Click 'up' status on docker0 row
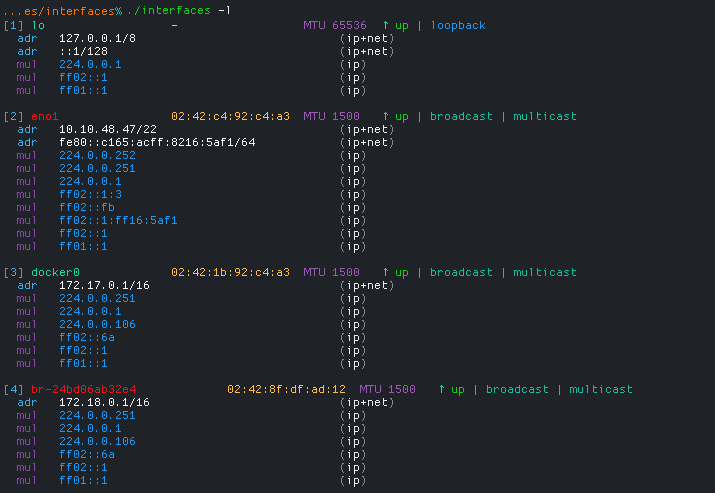The image size is (715, 493). (x=402, y=273)
